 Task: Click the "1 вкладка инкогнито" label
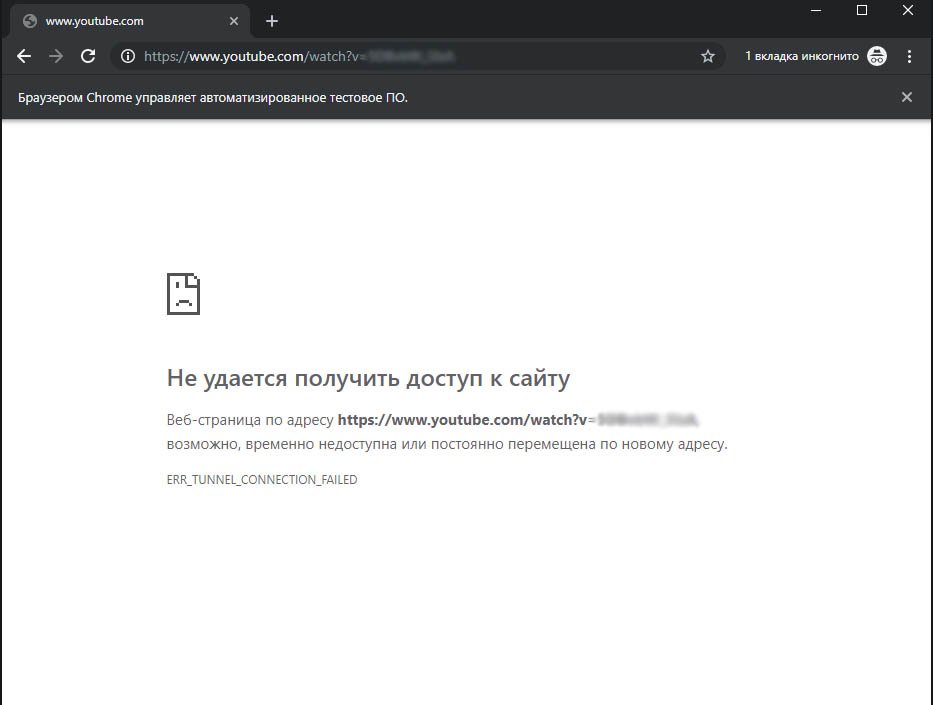[x=801, y=57]
